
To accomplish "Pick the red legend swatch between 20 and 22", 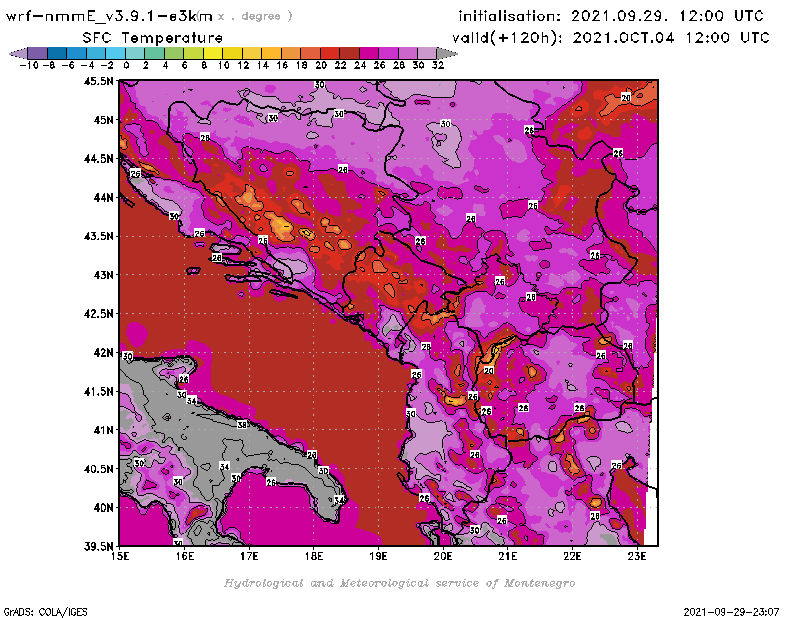I will point(329,54).
